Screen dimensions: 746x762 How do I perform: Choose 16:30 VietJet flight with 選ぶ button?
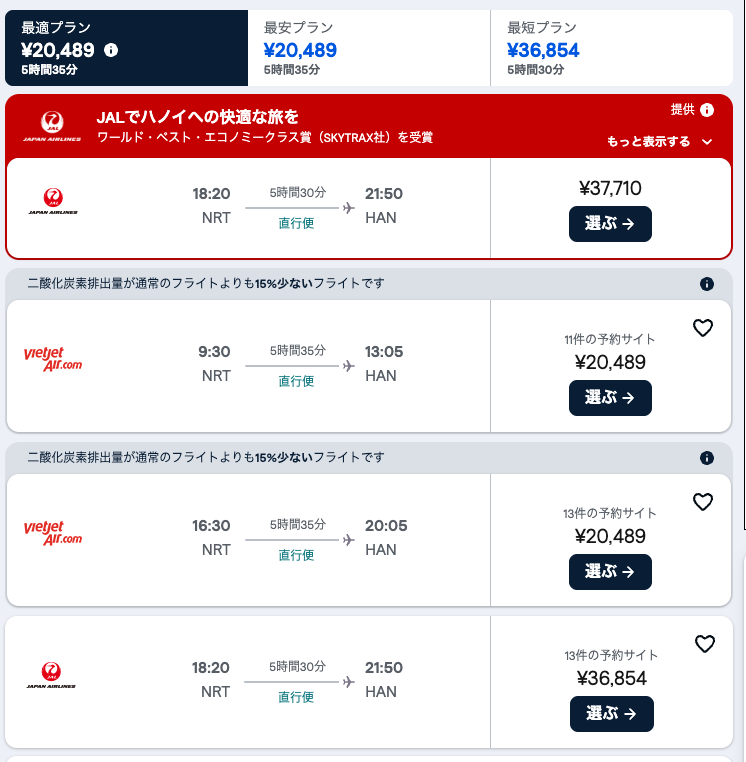pos(610,571)
